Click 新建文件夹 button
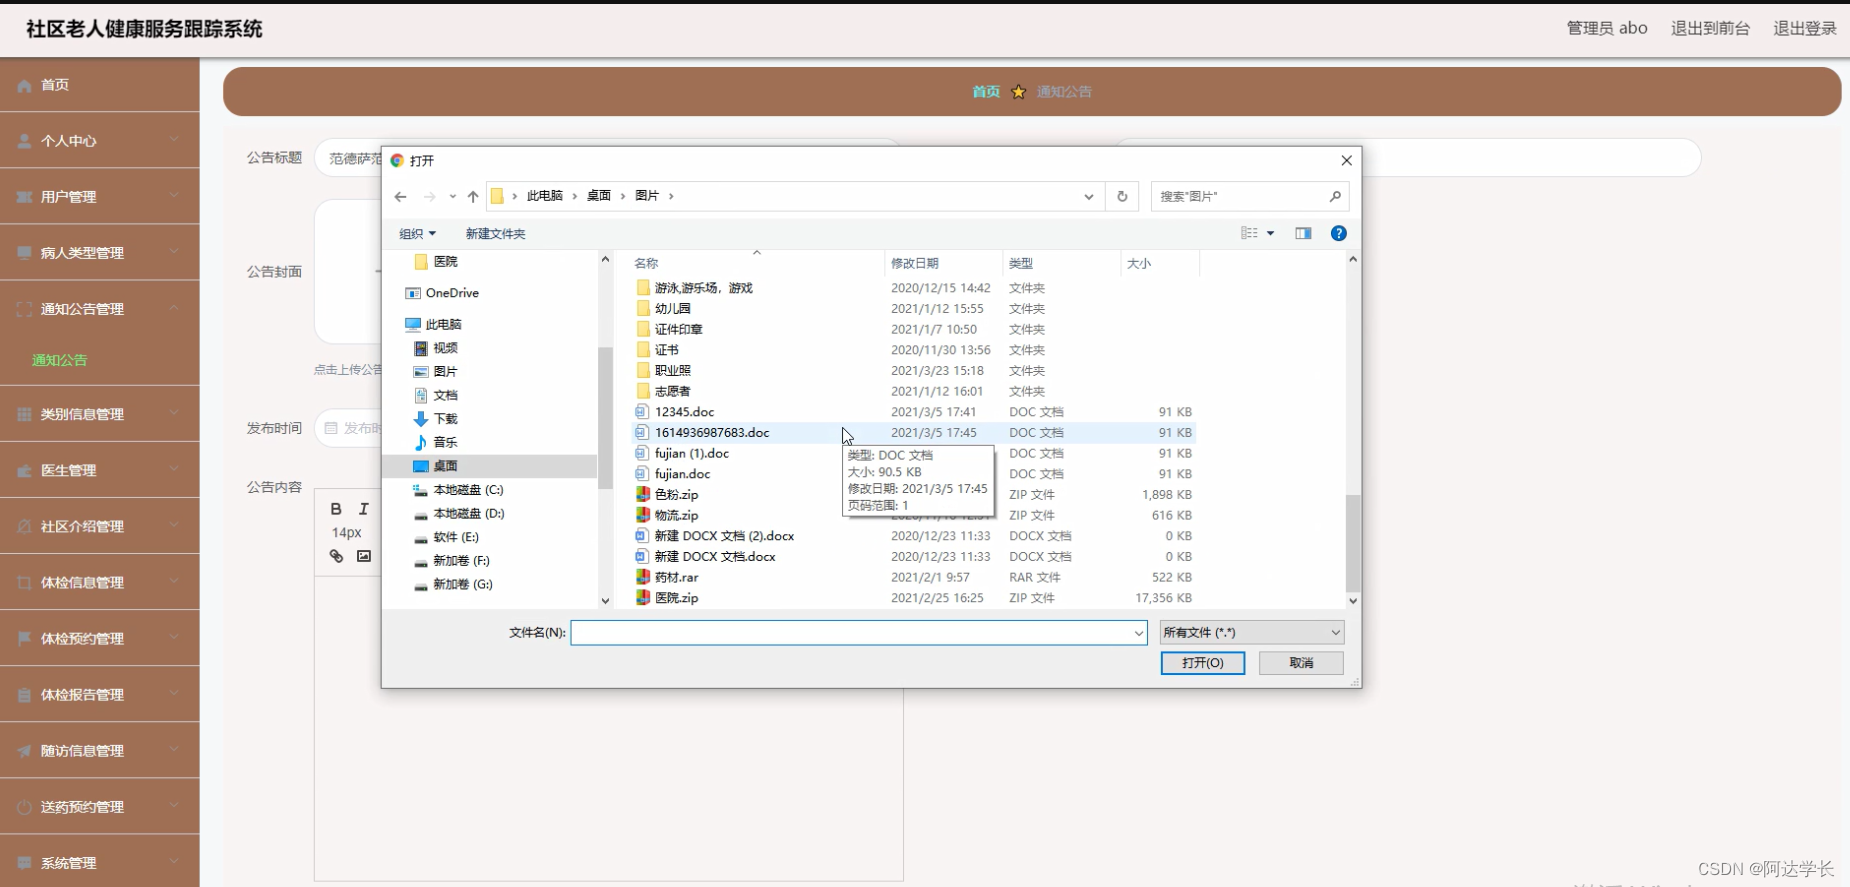 [495, 234]
